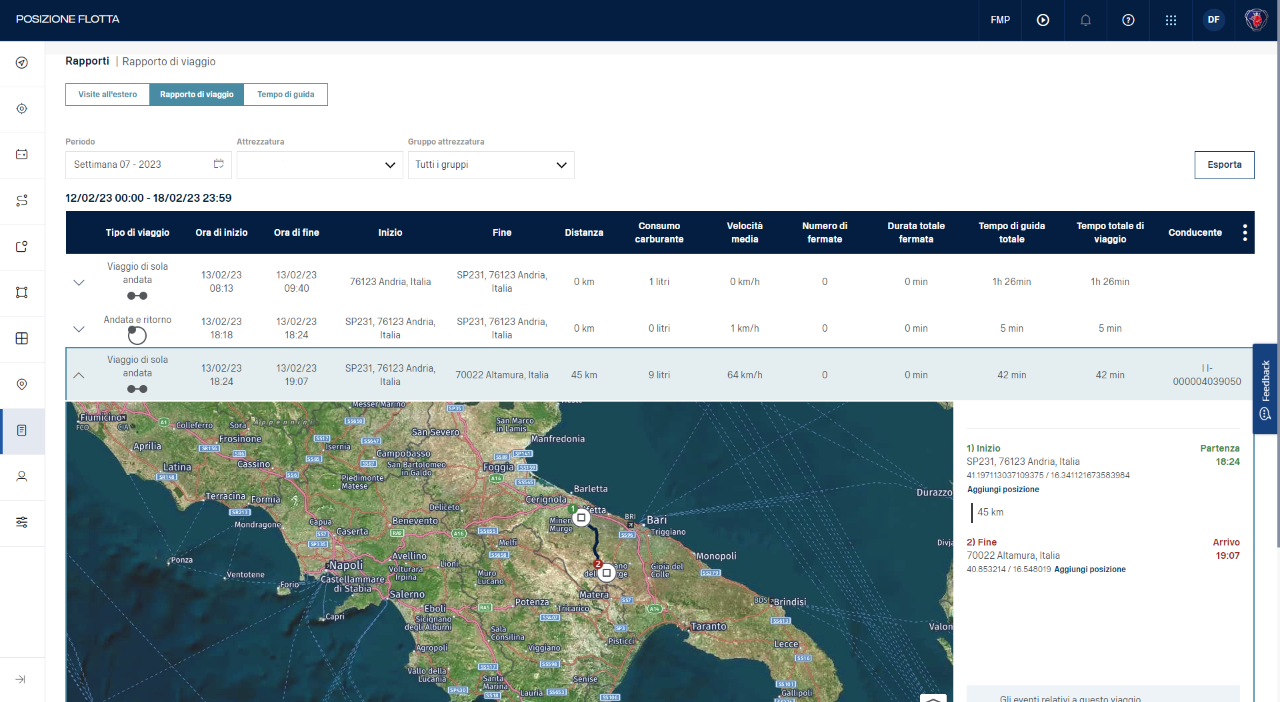
Task: Click the start marker 1 on the map
Action: tap(580, 518)
